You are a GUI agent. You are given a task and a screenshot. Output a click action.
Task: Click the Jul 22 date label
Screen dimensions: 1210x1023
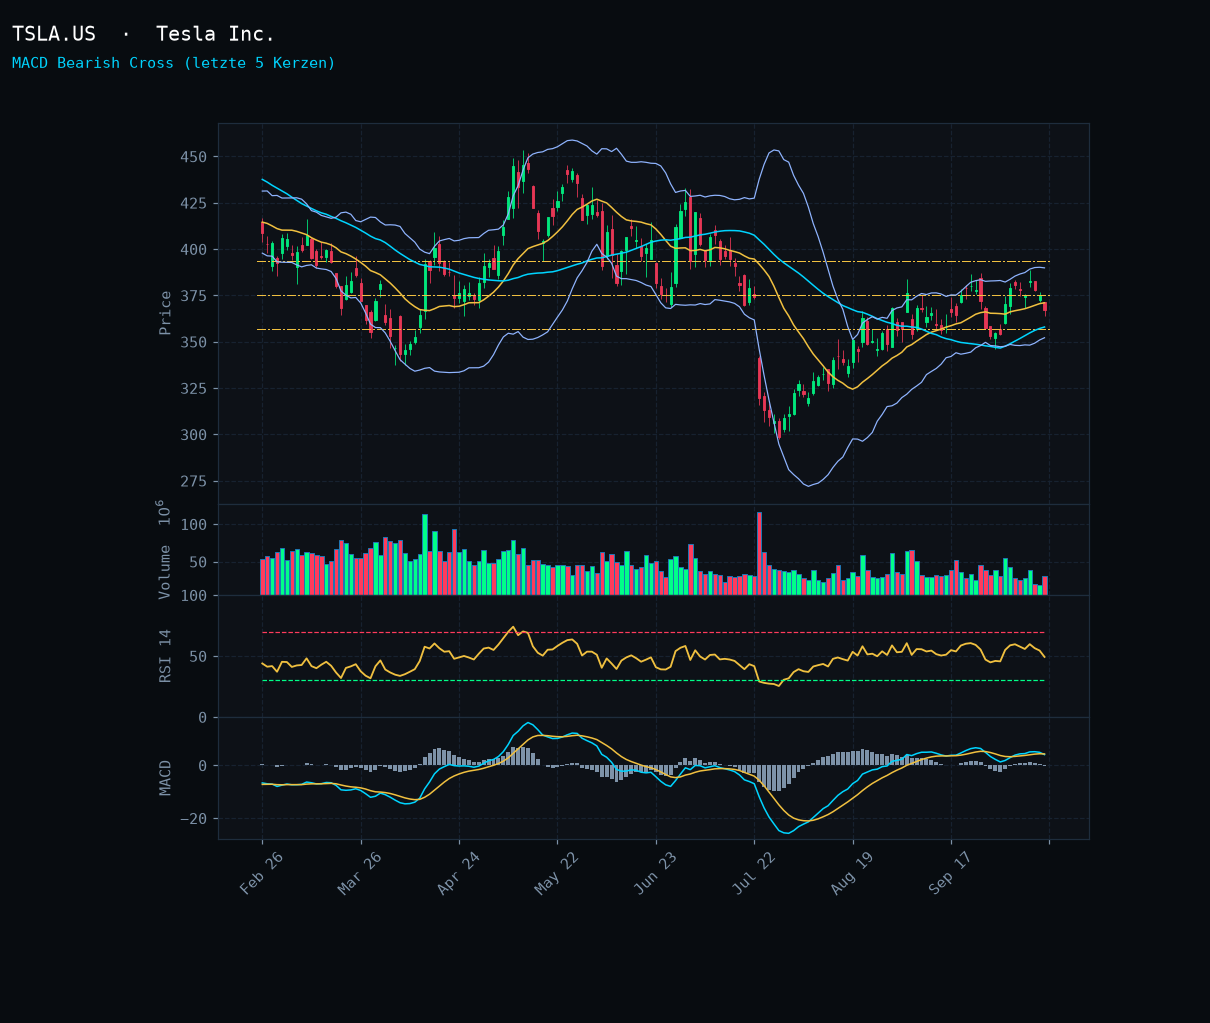coord(752,874)
